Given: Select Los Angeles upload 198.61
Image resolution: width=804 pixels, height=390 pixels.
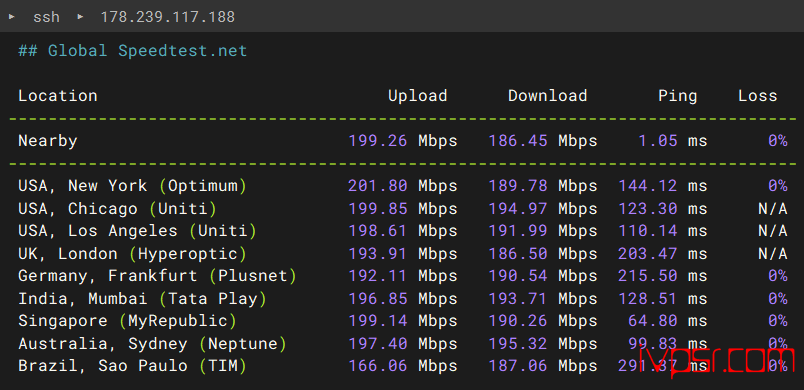Looking at the screenshot, I should pyautogui.click(x=378, y=231).
